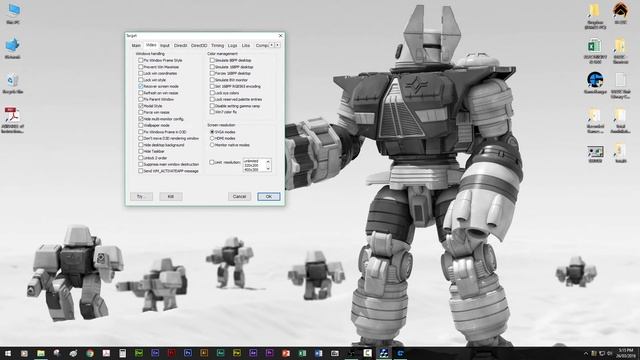
Task: Open the DirectX tab
Action: point(180,46)
